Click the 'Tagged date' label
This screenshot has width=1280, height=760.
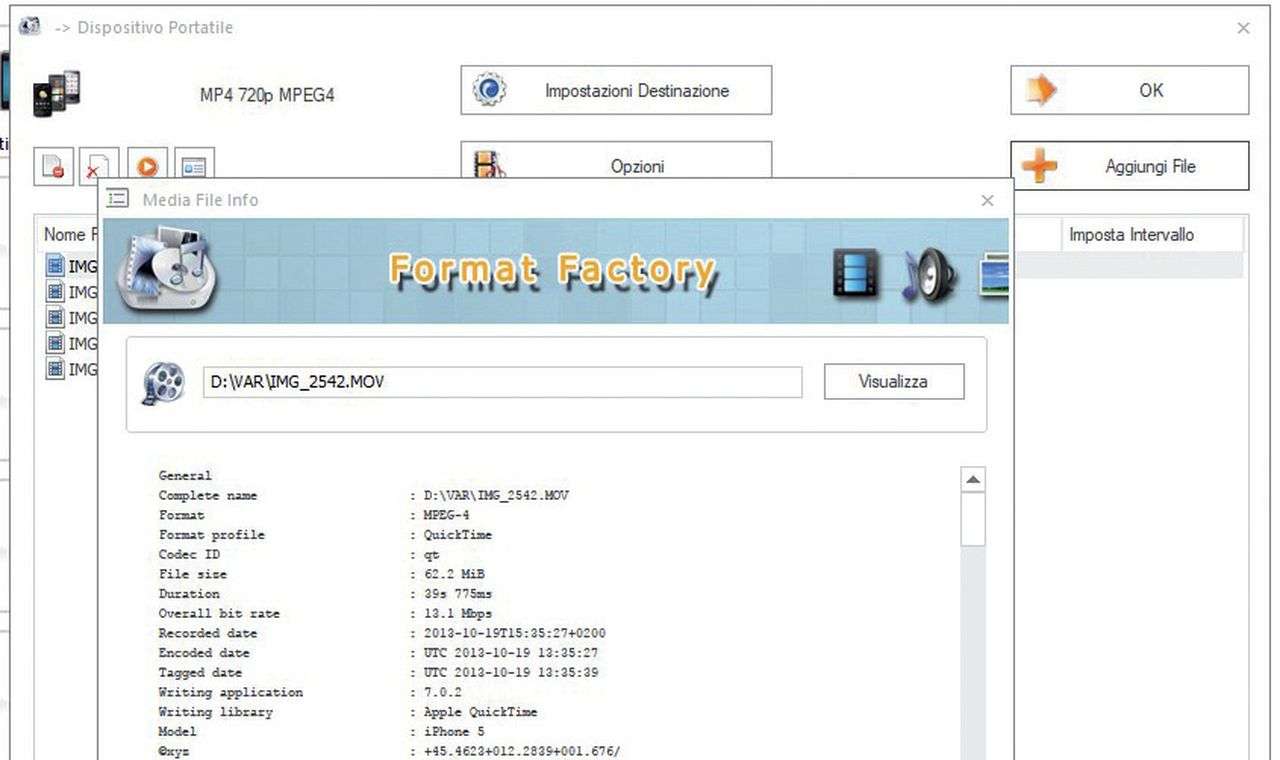(x=200, y=672)
